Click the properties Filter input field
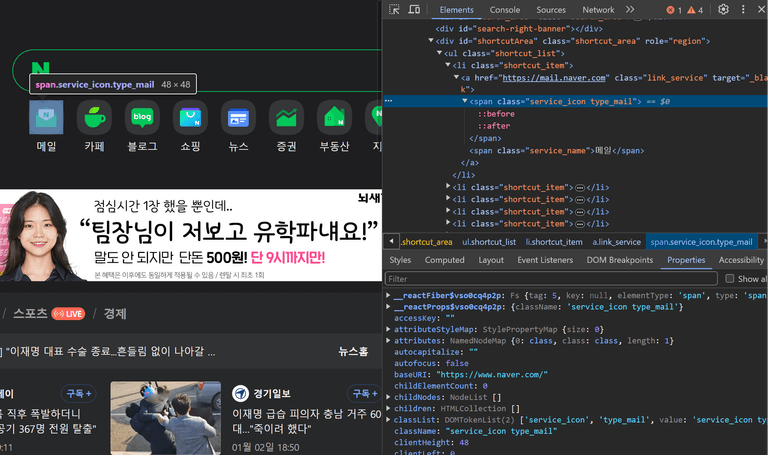Screen dimensions: 768x455 coord(552,279)
